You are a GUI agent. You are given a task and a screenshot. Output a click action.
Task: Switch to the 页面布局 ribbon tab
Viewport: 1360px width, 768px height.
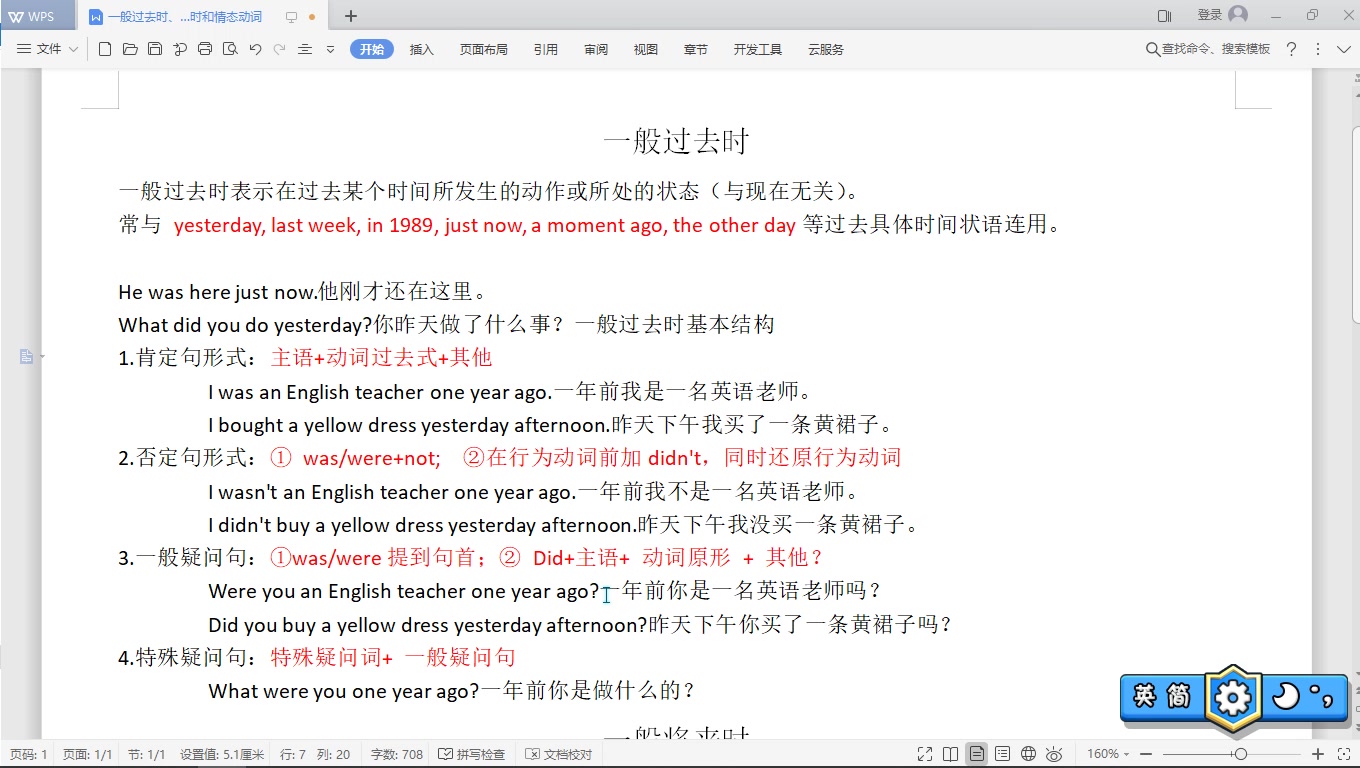point(484,48)
